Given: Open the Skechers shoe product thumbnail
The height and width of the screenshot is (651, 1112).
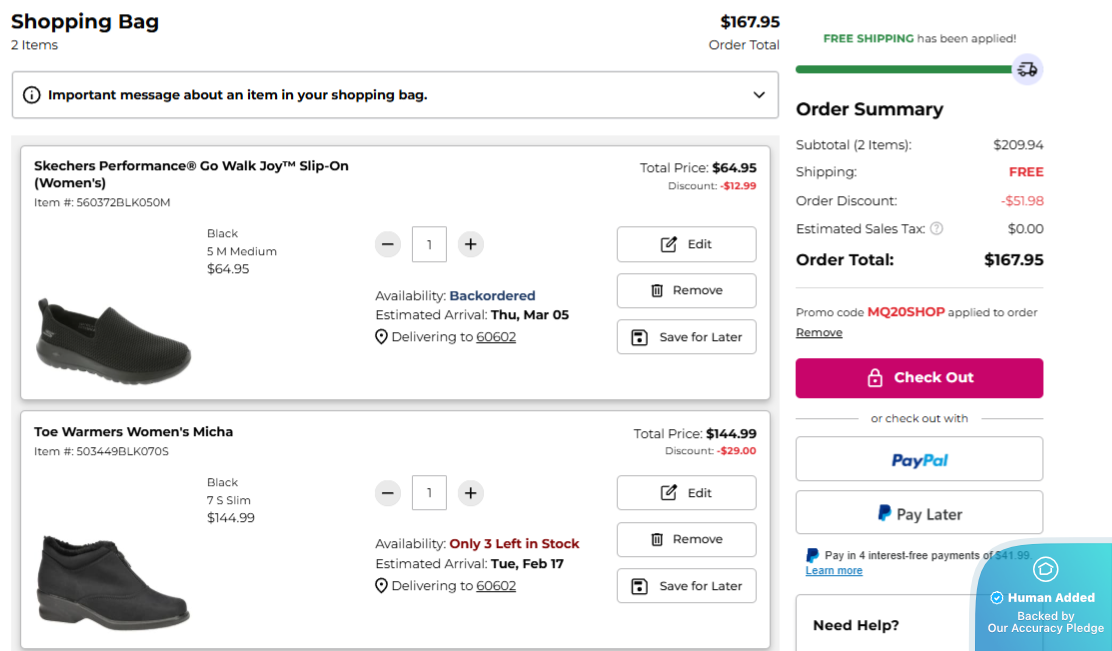Looking at the screenshot, I should [x=113, y=340].
